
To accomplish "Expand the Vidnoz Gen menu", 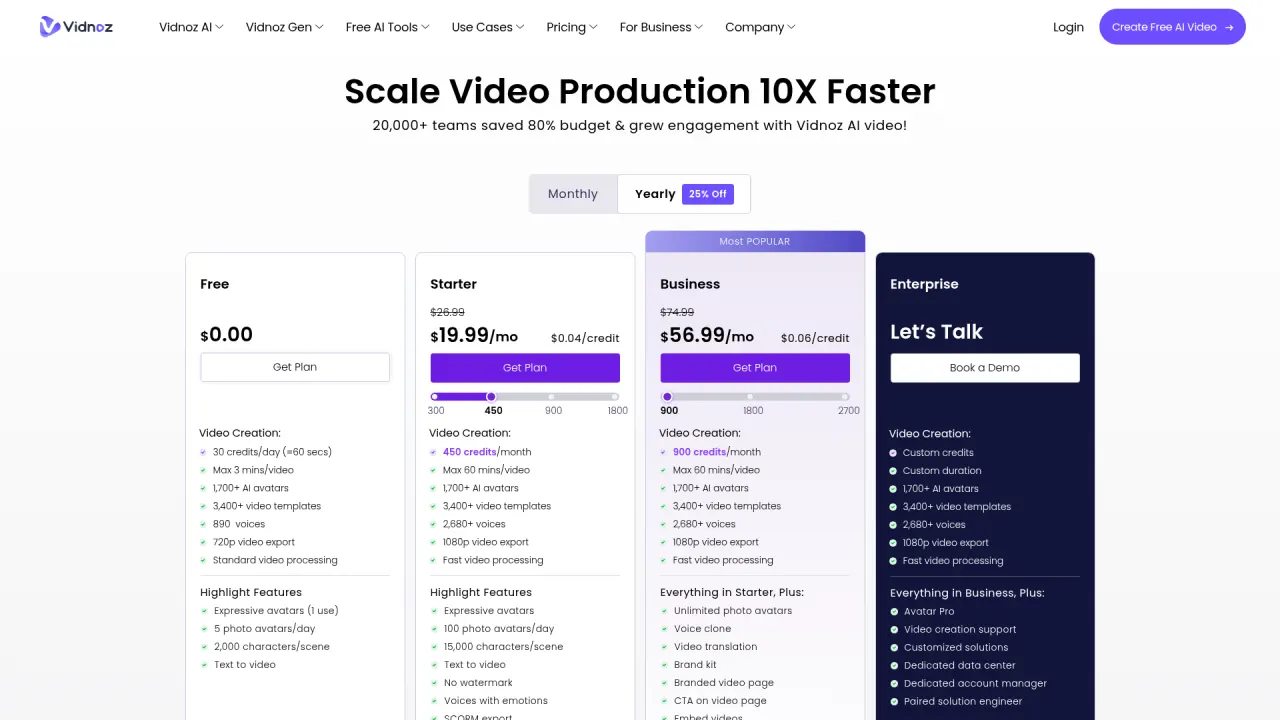I will [284, 27].
